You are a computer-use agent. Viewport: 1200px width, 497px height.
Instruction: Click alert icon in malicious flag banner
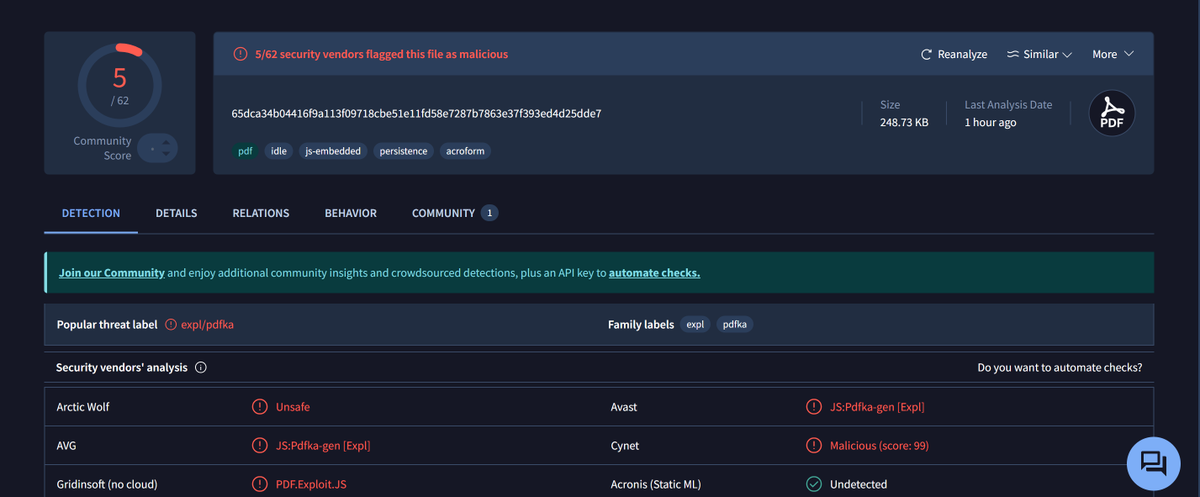coord(240,54)
